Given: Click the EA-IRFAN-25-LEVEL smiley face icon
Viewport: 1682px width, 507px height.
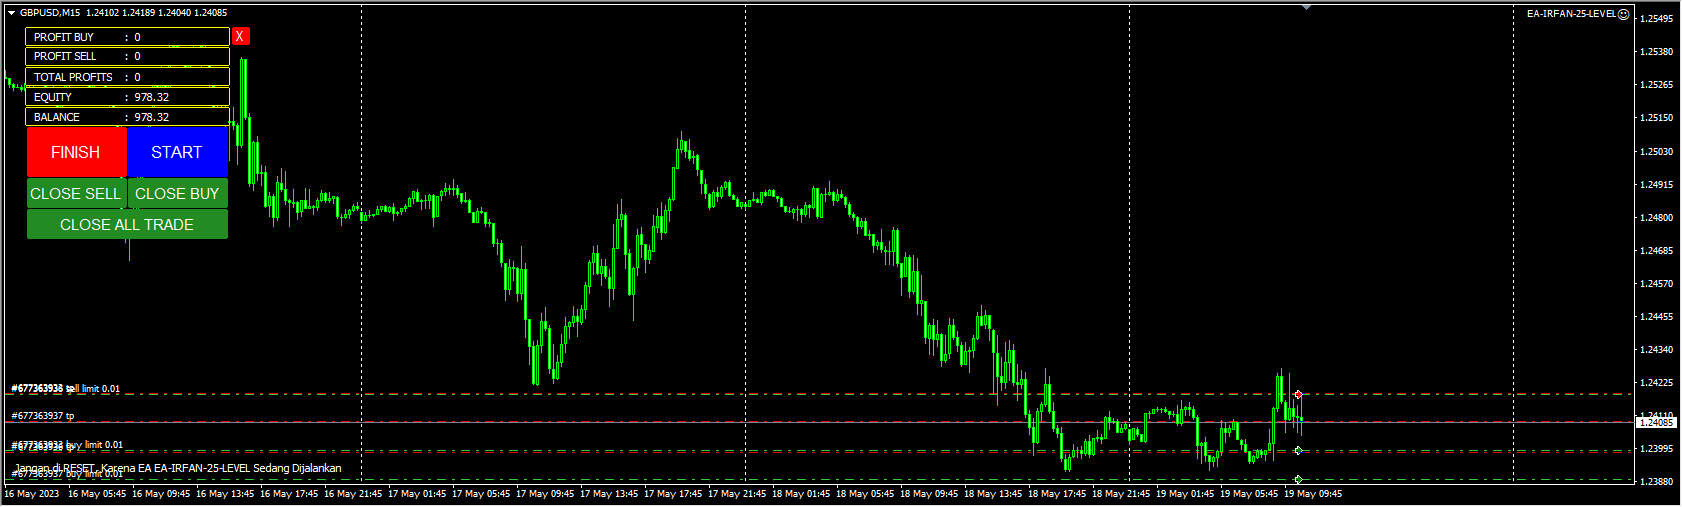Looking at the screenshot, I should (1624, 14).
